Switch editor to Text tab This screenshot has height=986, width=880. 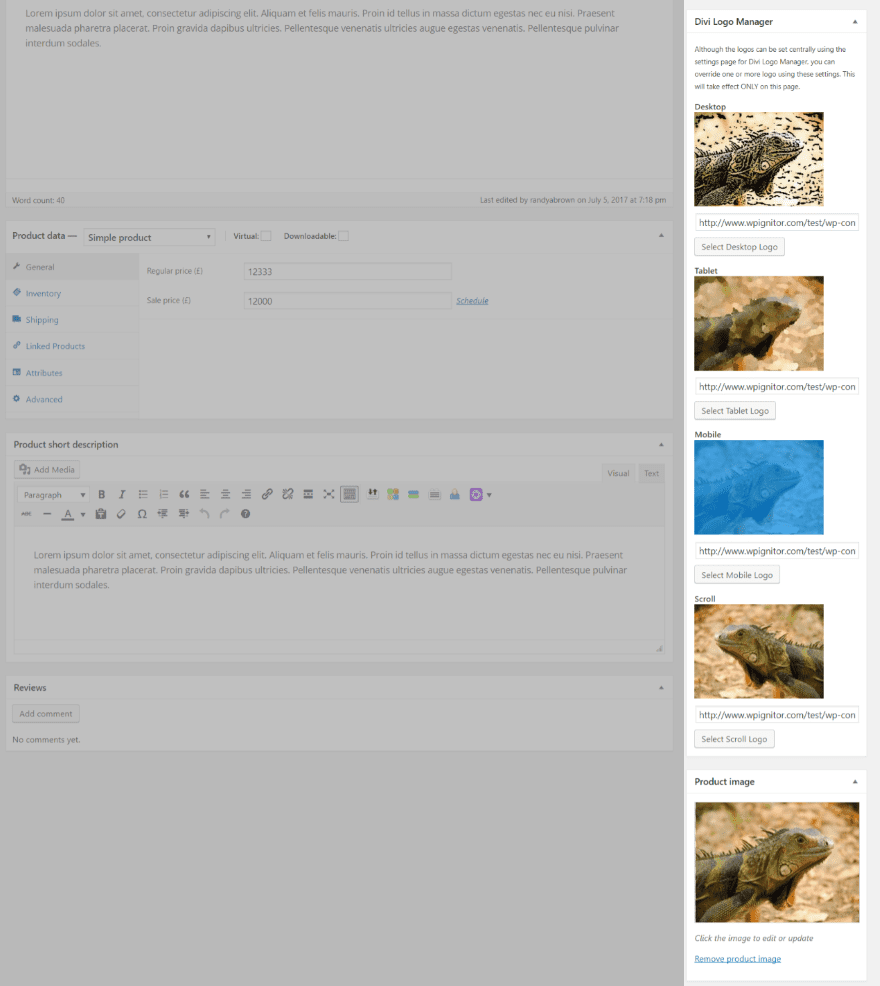(651, 473)
